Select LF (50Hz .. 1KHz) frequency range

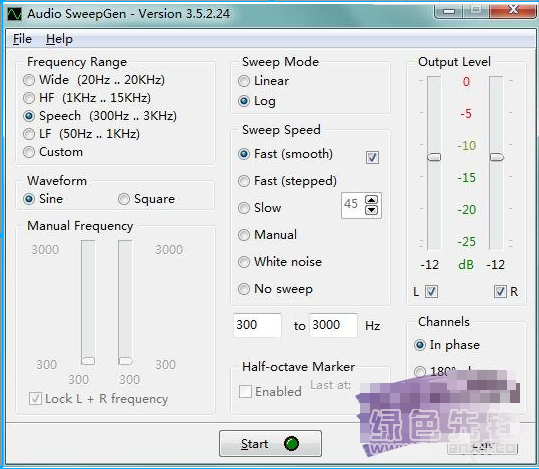(x=81, y=134)
